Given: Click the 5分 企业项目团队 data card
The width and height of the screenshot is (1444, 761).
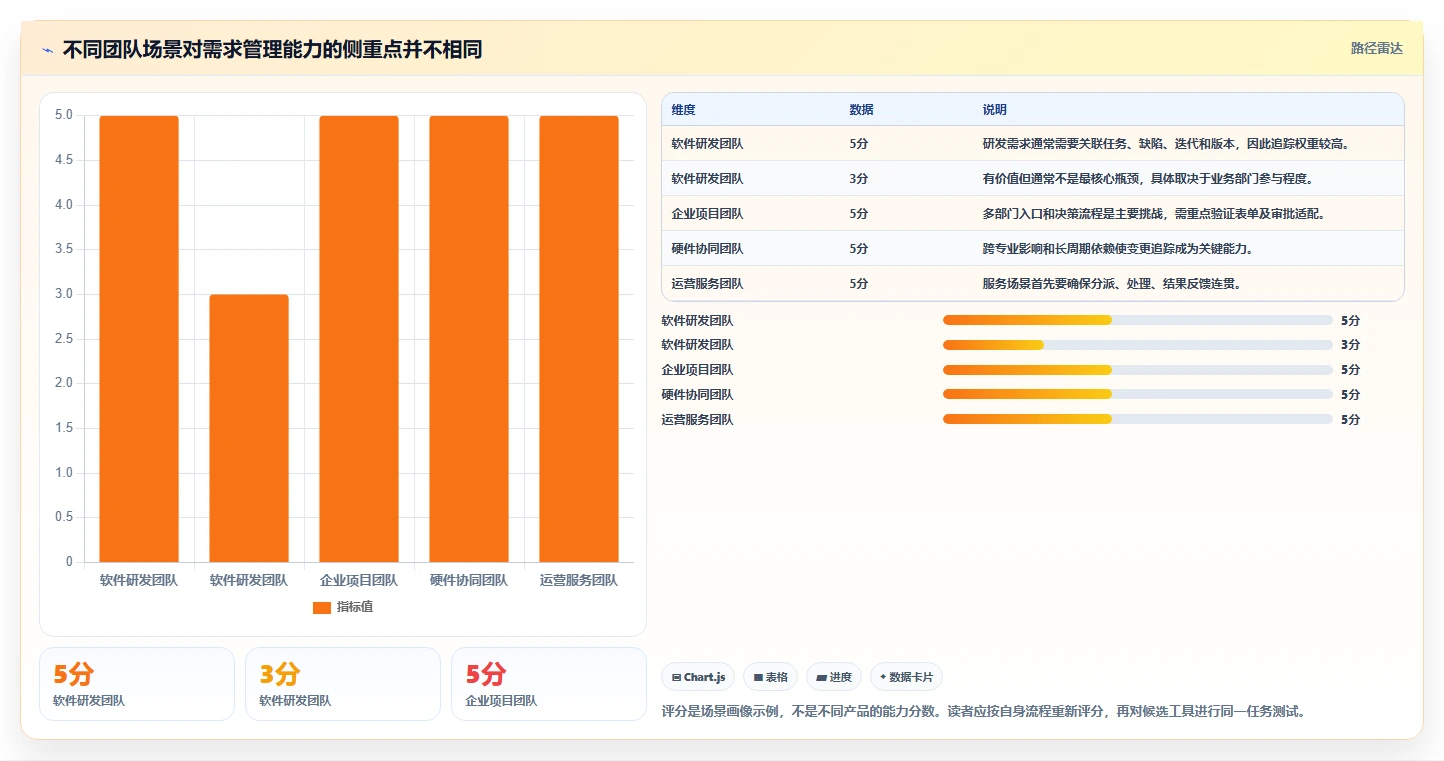Looking at the screenshot, I should [549, 684].
